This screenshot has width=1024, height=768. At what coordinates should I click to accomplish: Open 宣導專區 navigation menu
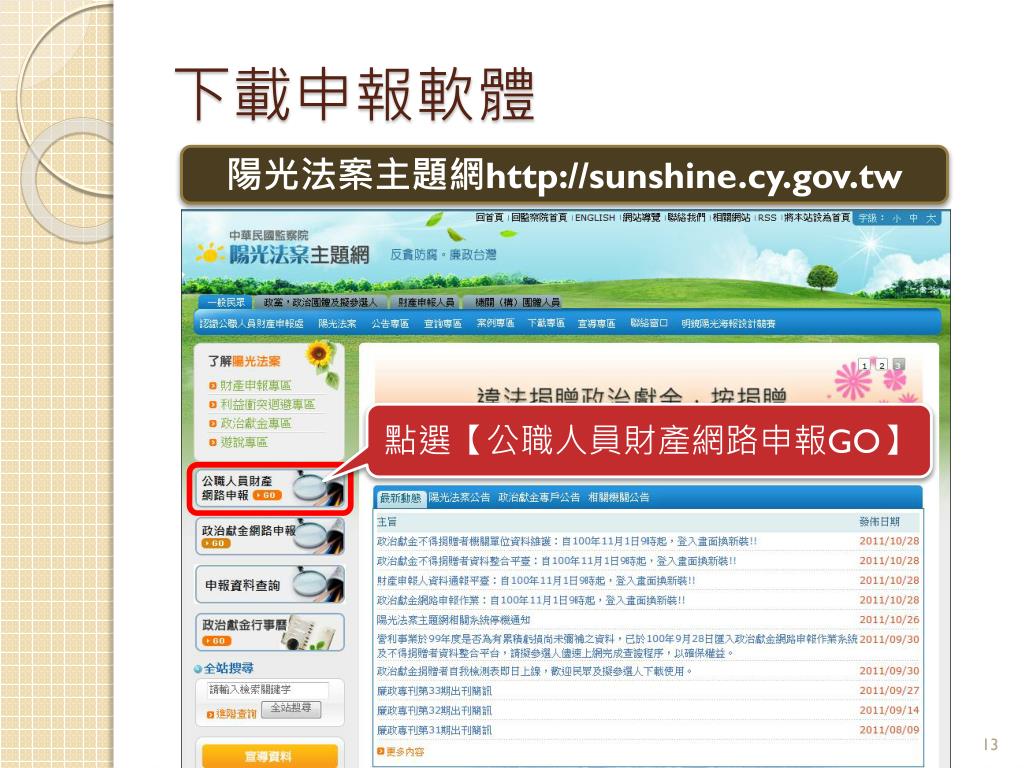[596, 323]
